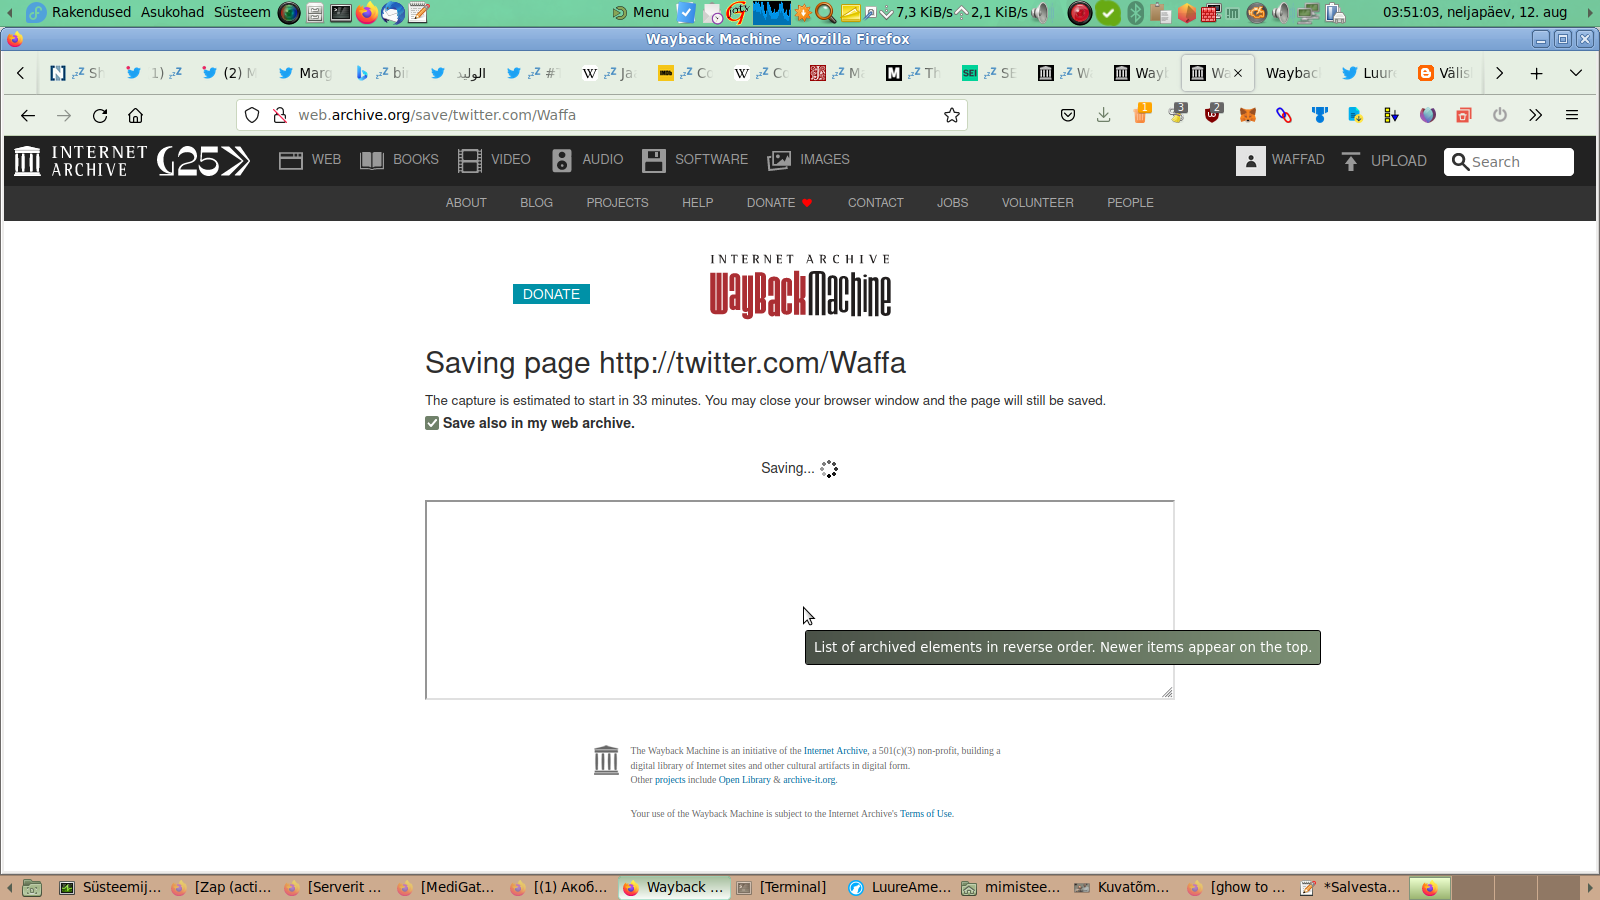
Task: Click the Bluetooth tray icon
Action: tap(1135, 12)
